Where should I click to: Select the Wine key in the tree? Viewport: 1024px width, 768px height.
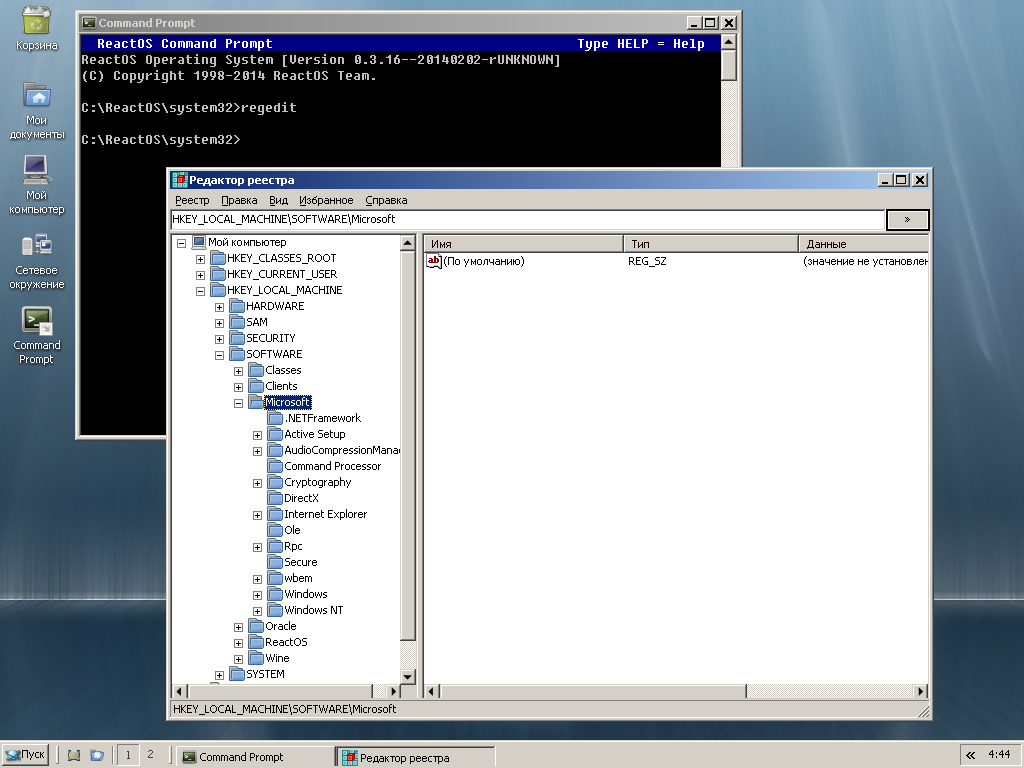[277, 658]
